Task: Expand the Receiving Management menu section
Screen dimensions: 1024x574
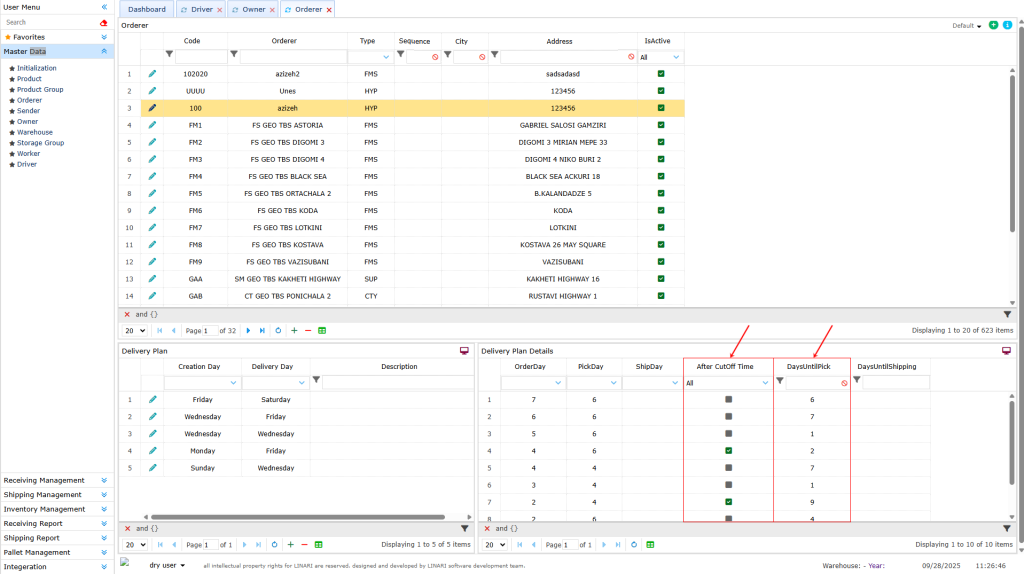Action: pos(104,480)
